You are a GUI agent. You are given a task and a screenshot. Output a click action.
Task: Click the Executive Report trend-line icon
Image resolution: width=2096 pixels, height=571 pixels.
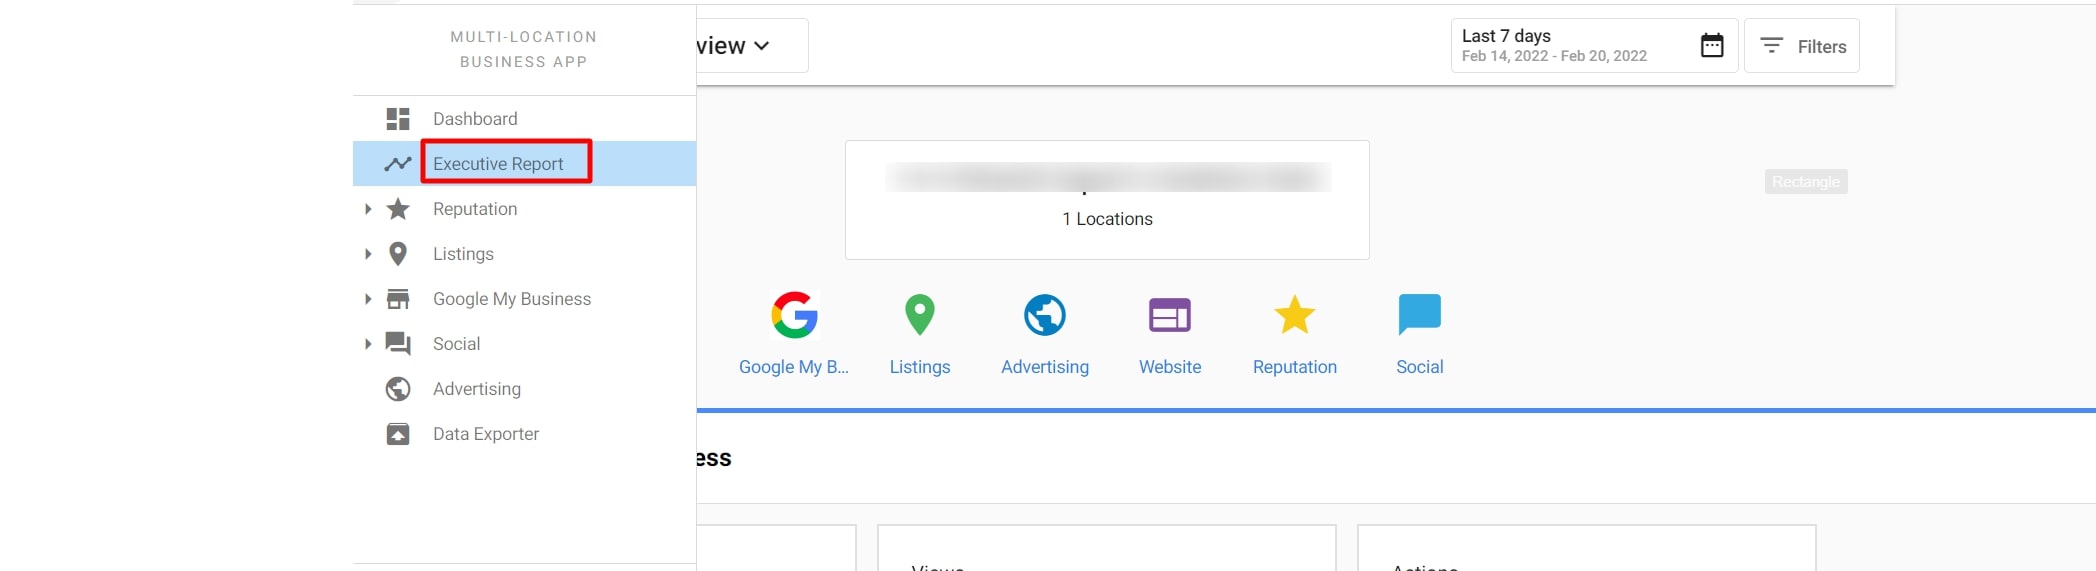398,164
